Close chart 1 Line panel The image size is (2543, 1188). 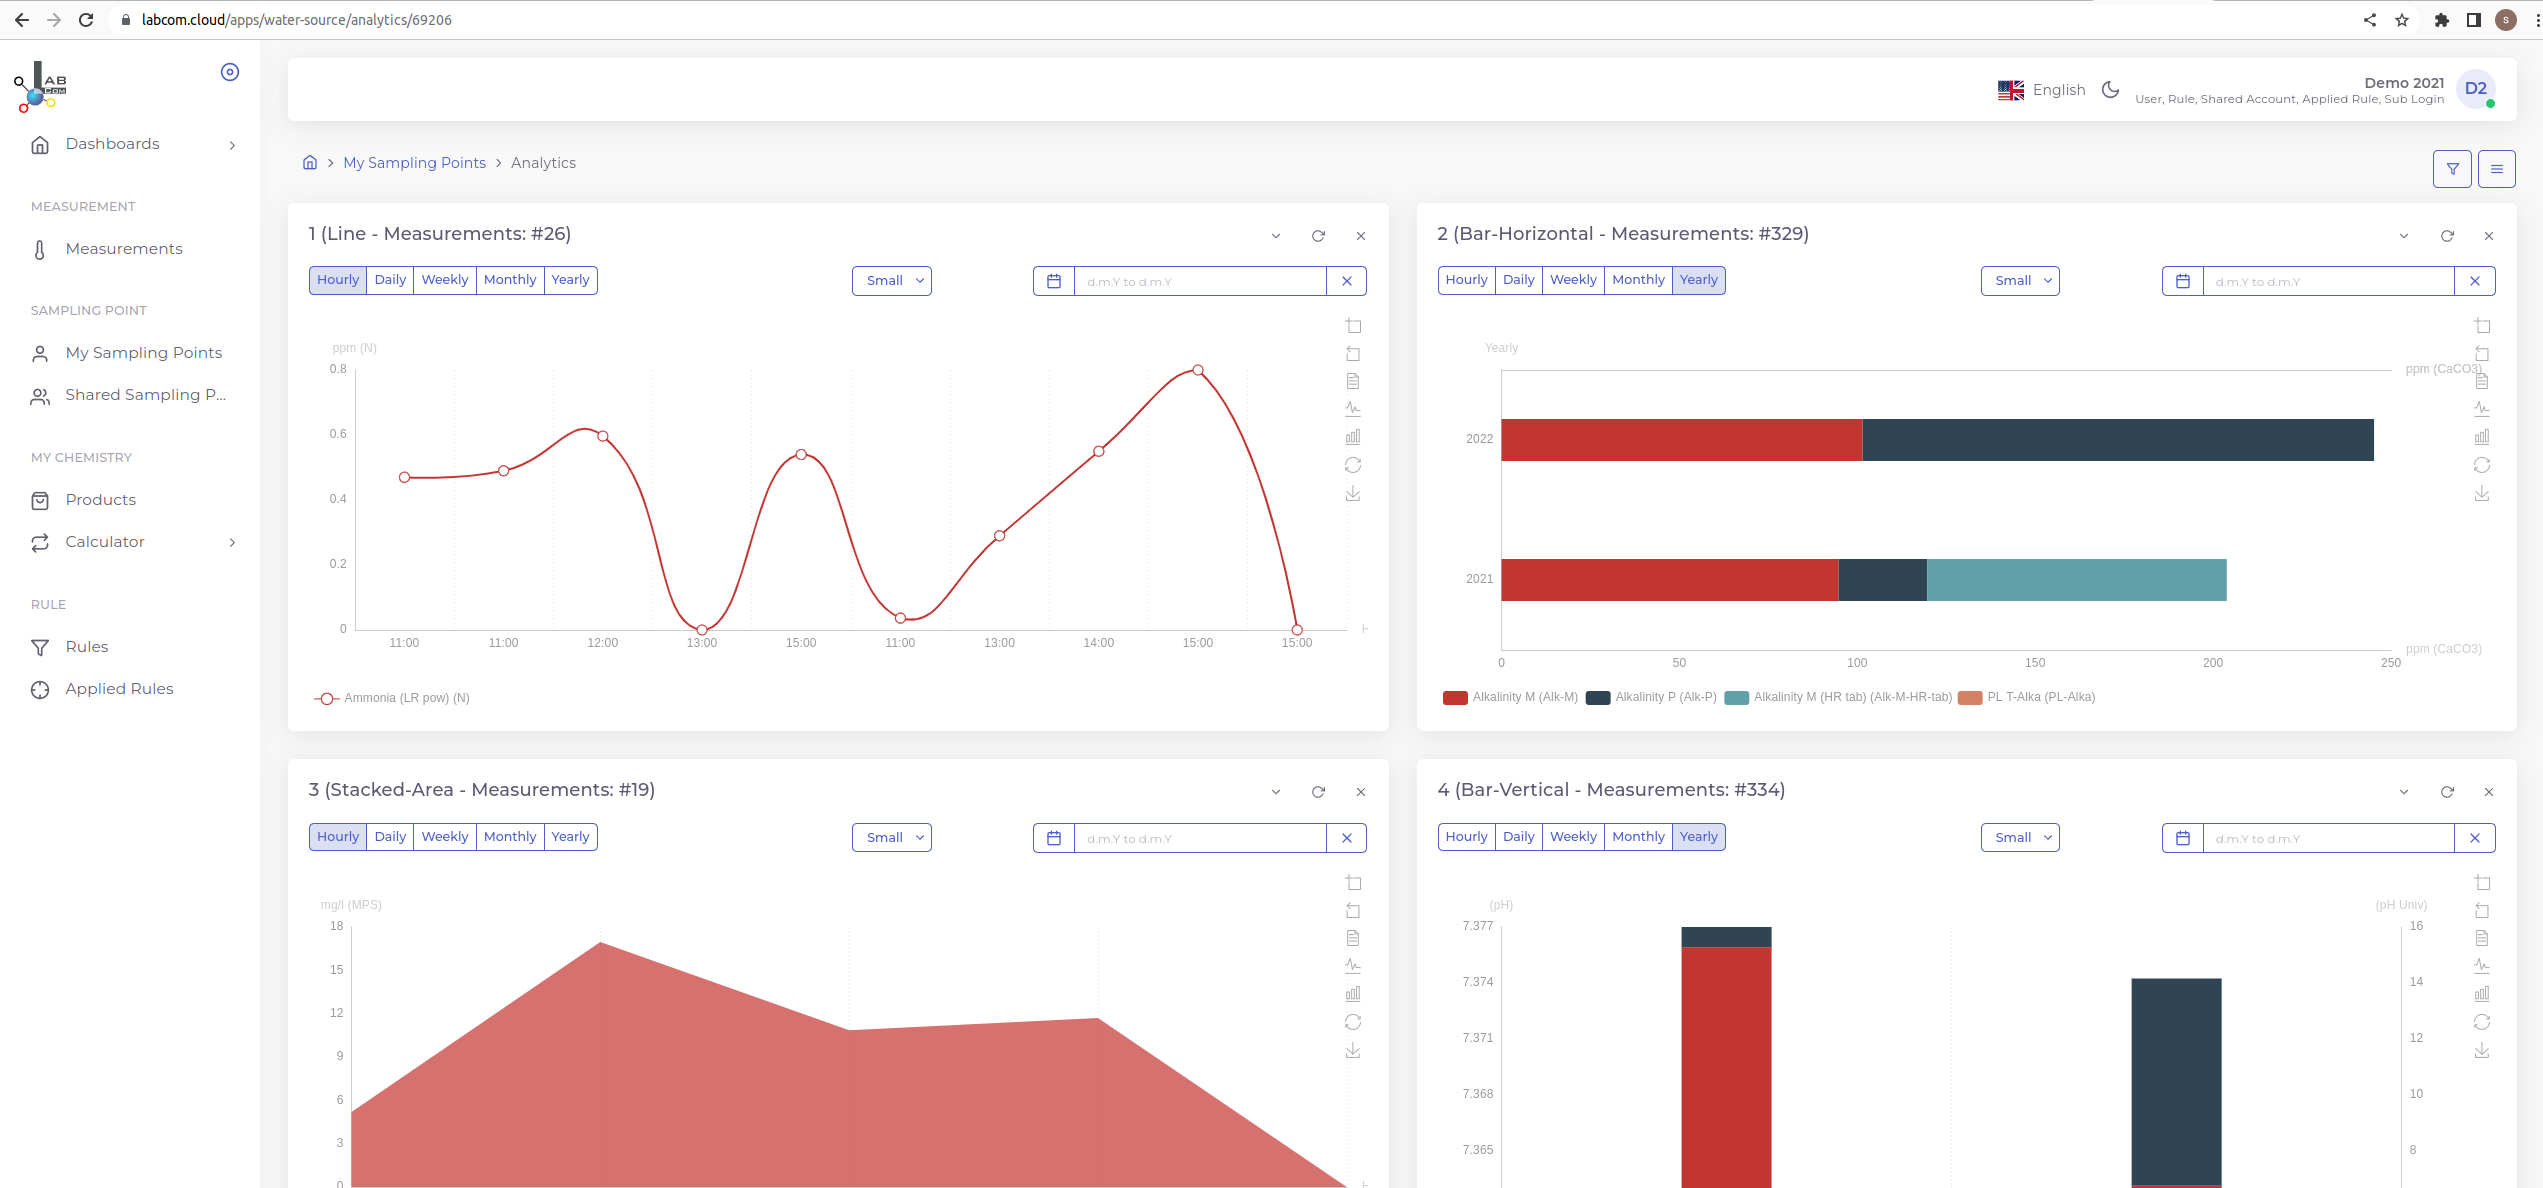1361,236
